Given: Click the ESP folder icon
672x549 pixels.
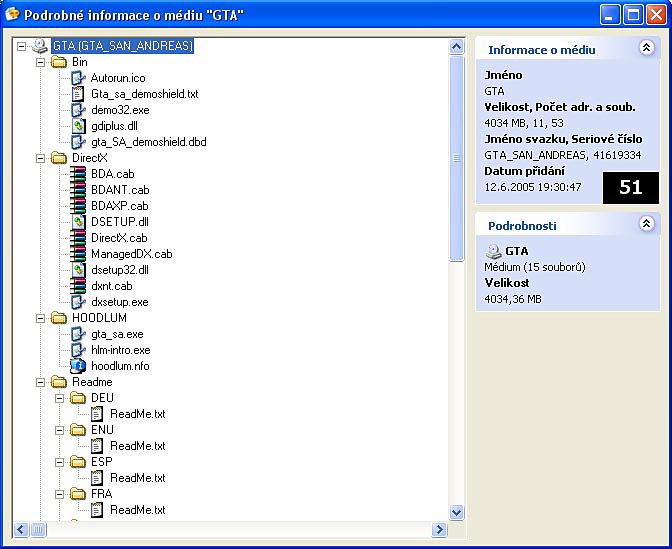Looking at the screenshot, I should [78, 462].
